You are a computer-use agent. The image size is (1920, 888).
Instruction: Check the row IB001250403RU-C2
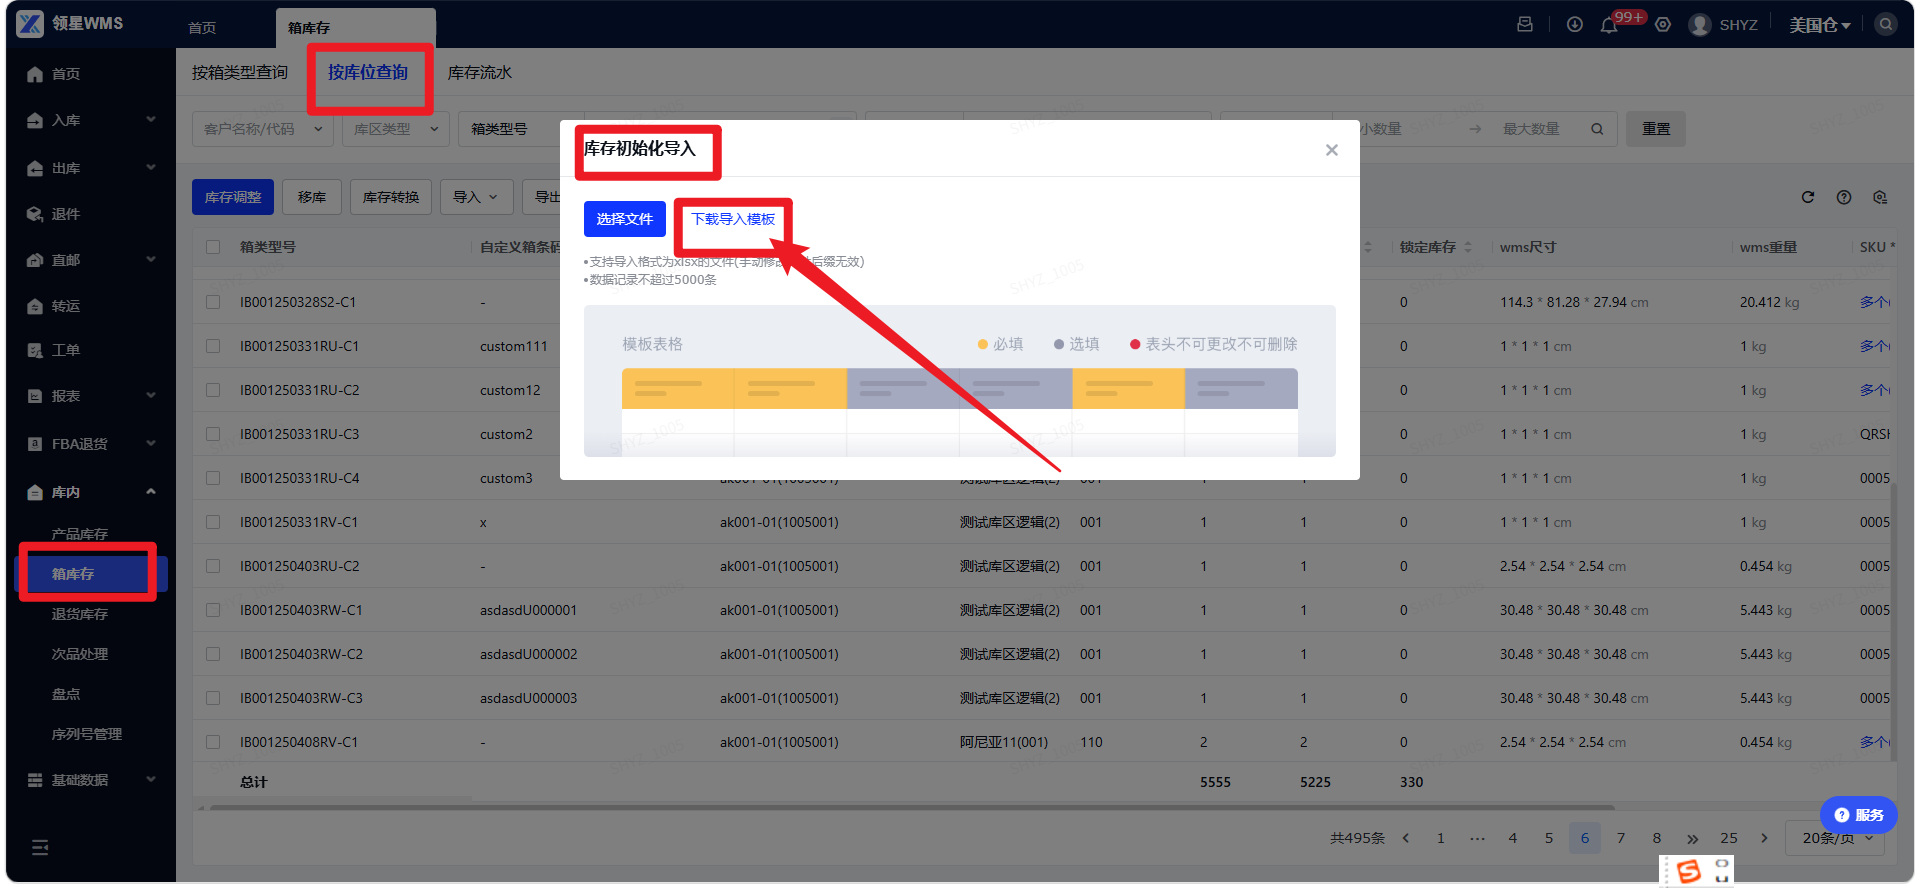pyautogui.click(x=213, y=566)
